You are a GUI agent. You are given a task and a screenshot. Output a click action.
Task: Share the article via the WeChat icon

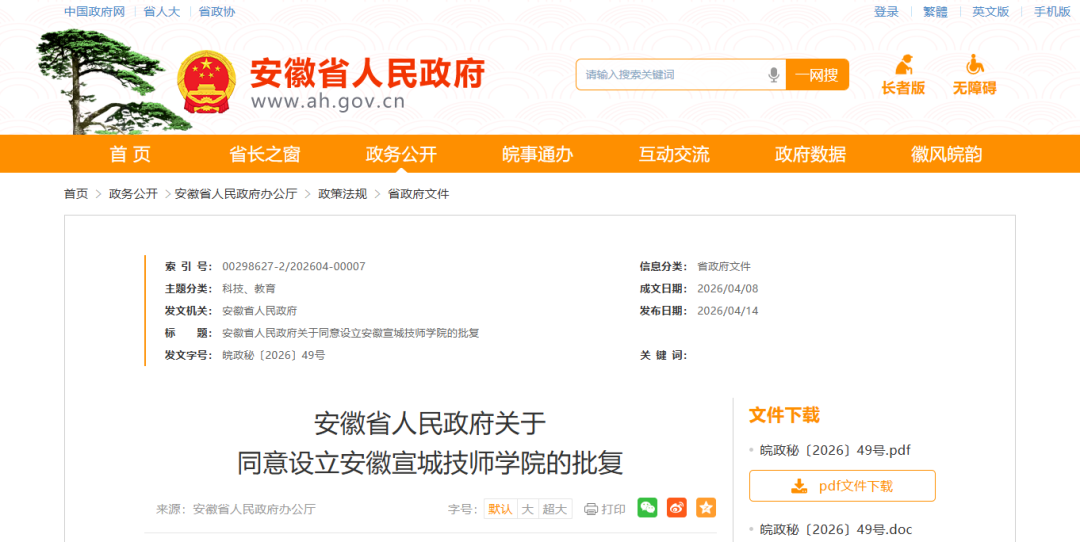pyautogui.click(x=648, y=508)
